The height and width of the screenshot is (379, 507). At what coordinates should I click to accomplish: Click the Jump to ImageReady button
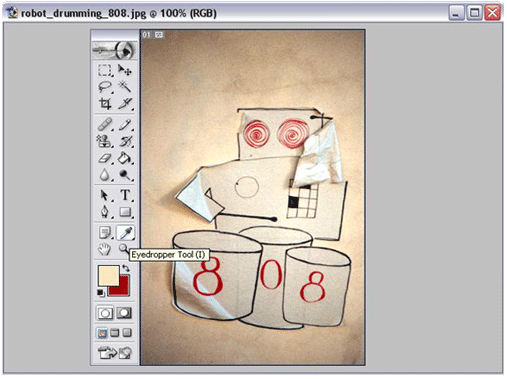point(115,353)
